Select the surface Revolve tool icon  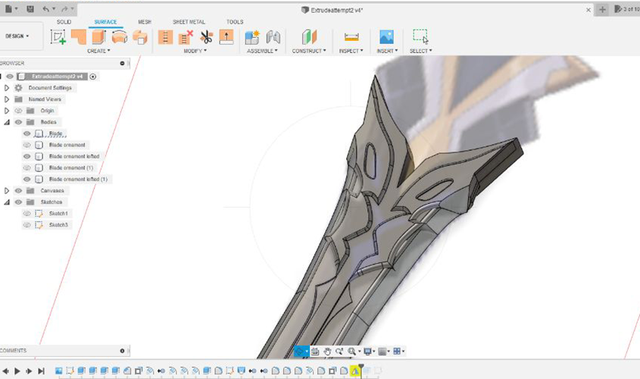pyautogui.click(x=120, y=37)
